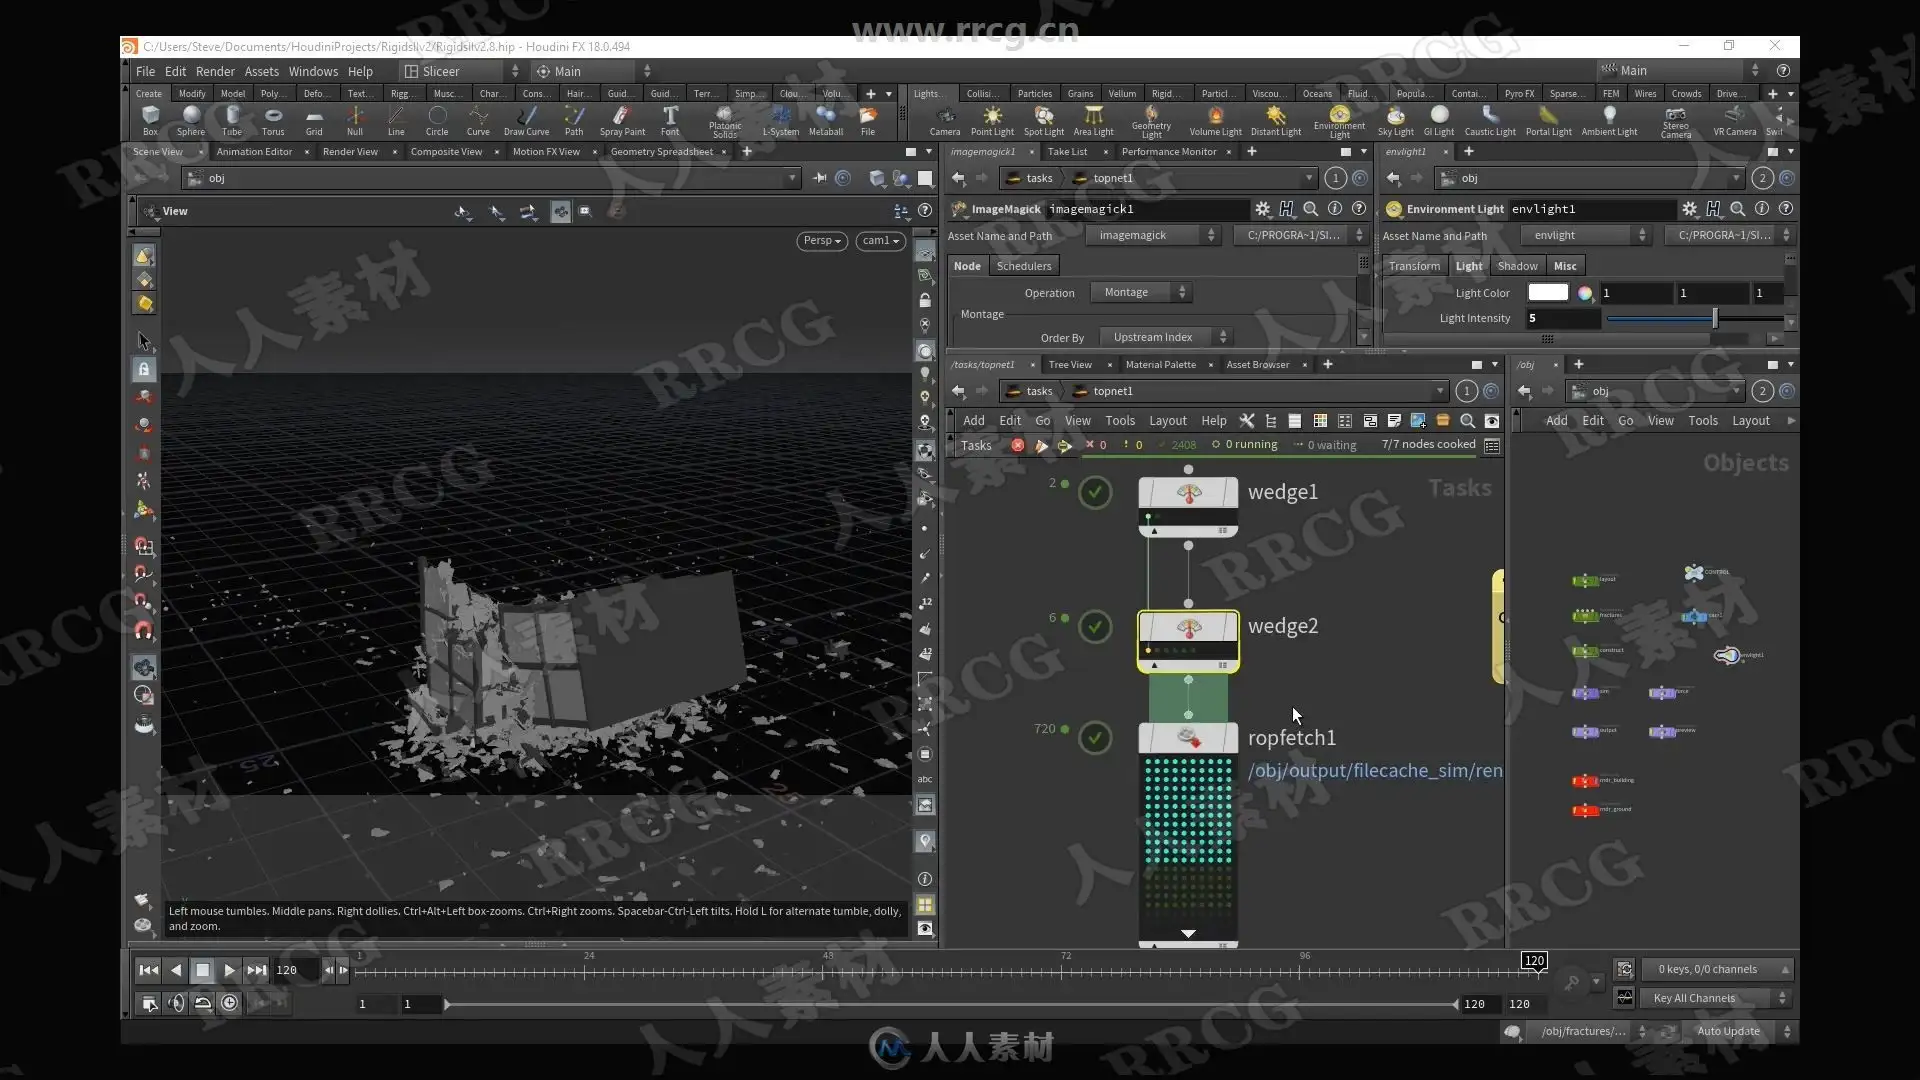Cancel the TOP cook with red icon
This screenshot has height=1080, width=1920.
tap(1017, 445)
